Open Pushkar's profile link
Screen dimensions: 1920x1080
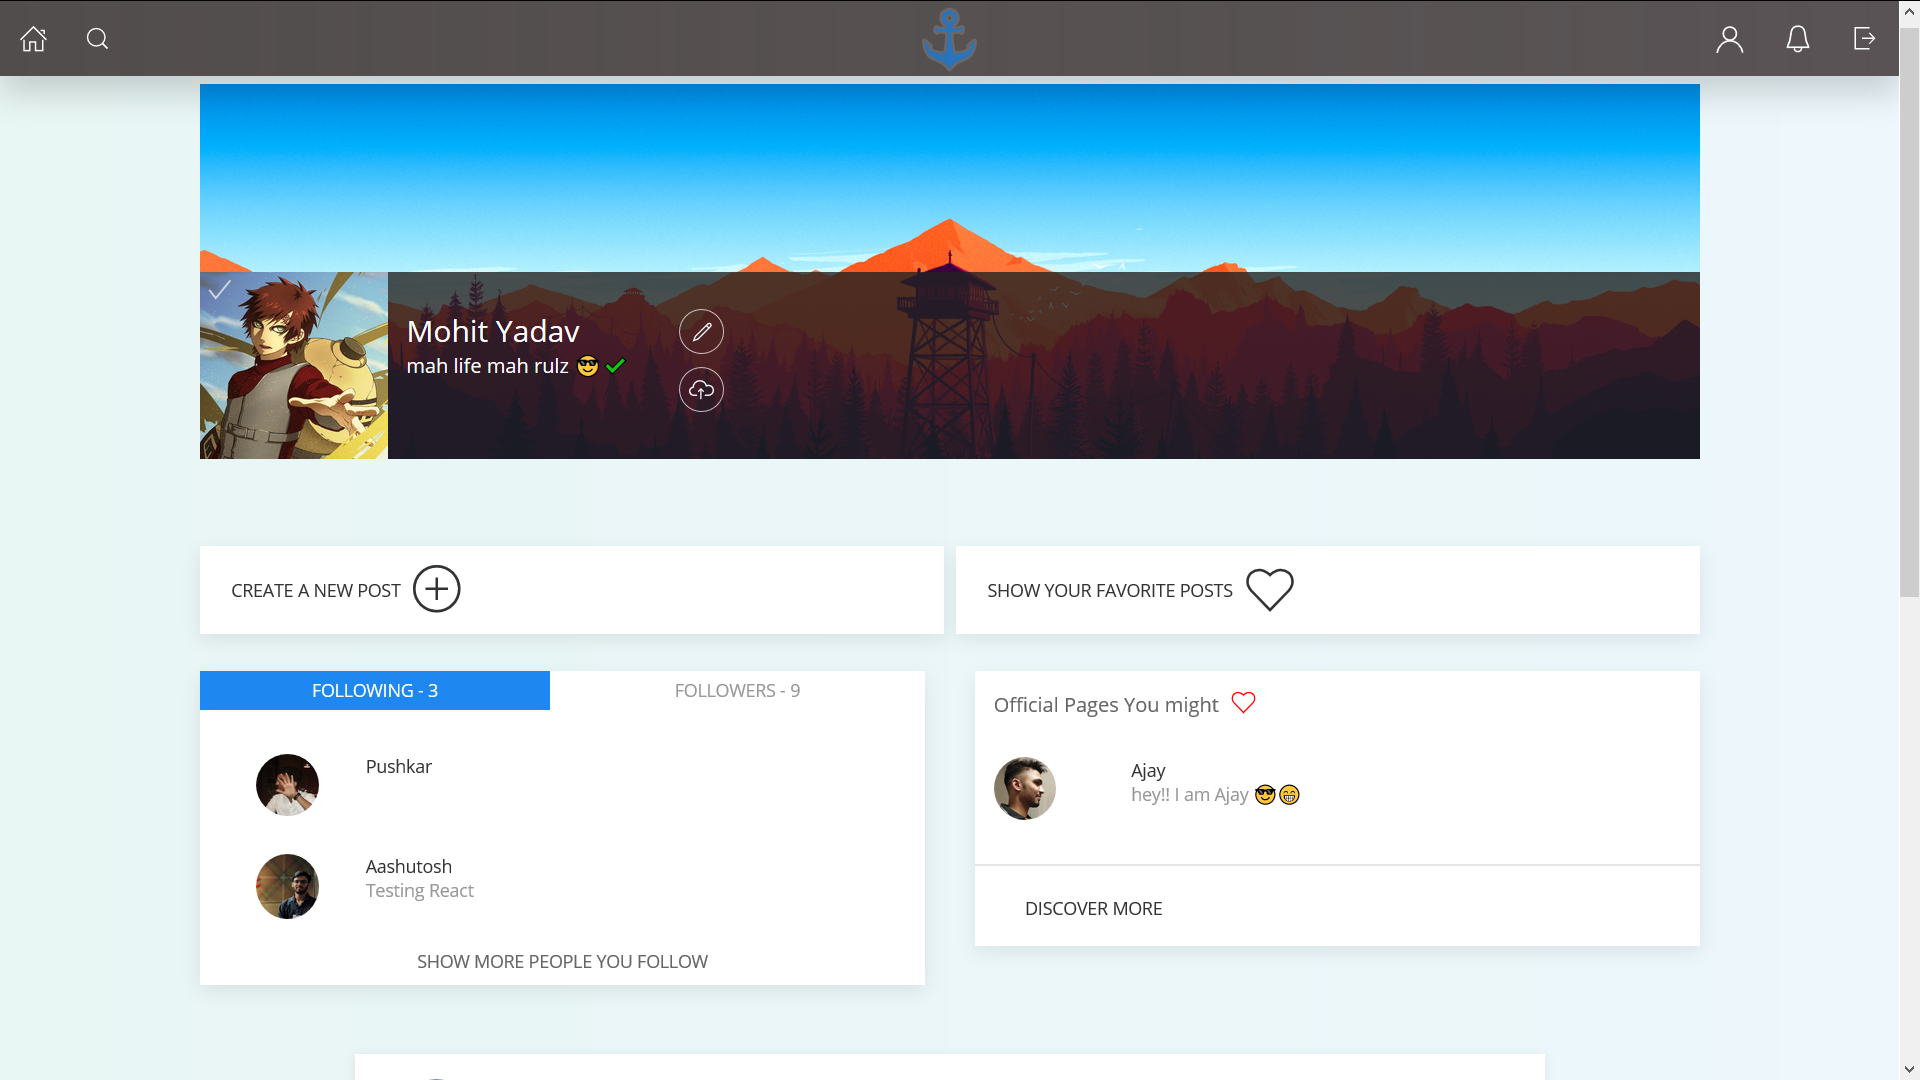tap(398, 767)
